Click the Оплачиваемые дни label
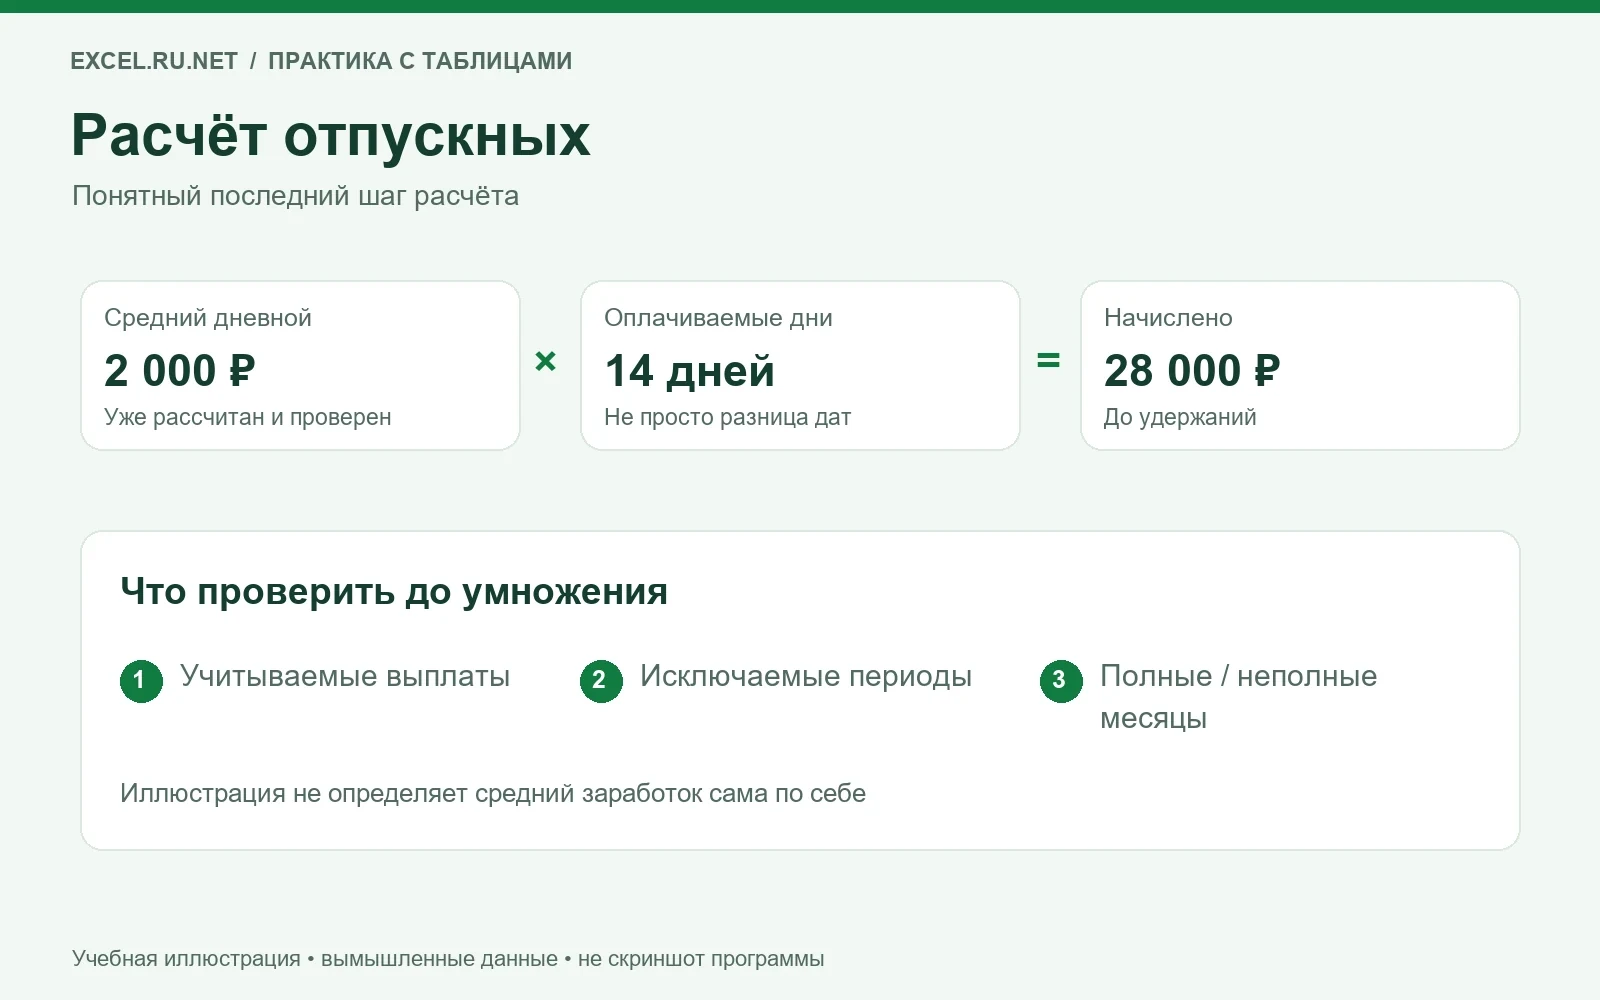This screenshot has height=1000, width=1600. [718, 318]
